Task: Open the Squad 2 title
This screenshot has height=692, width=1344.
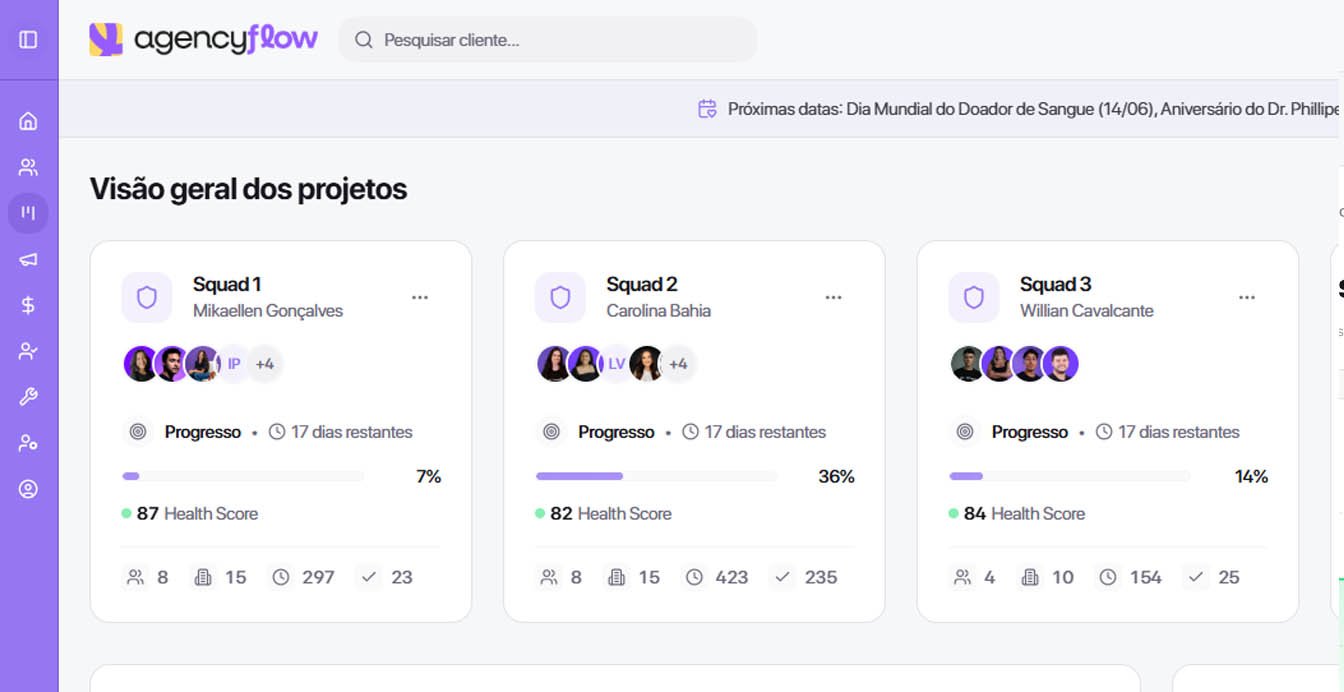Action: click(x=642, y=284)
